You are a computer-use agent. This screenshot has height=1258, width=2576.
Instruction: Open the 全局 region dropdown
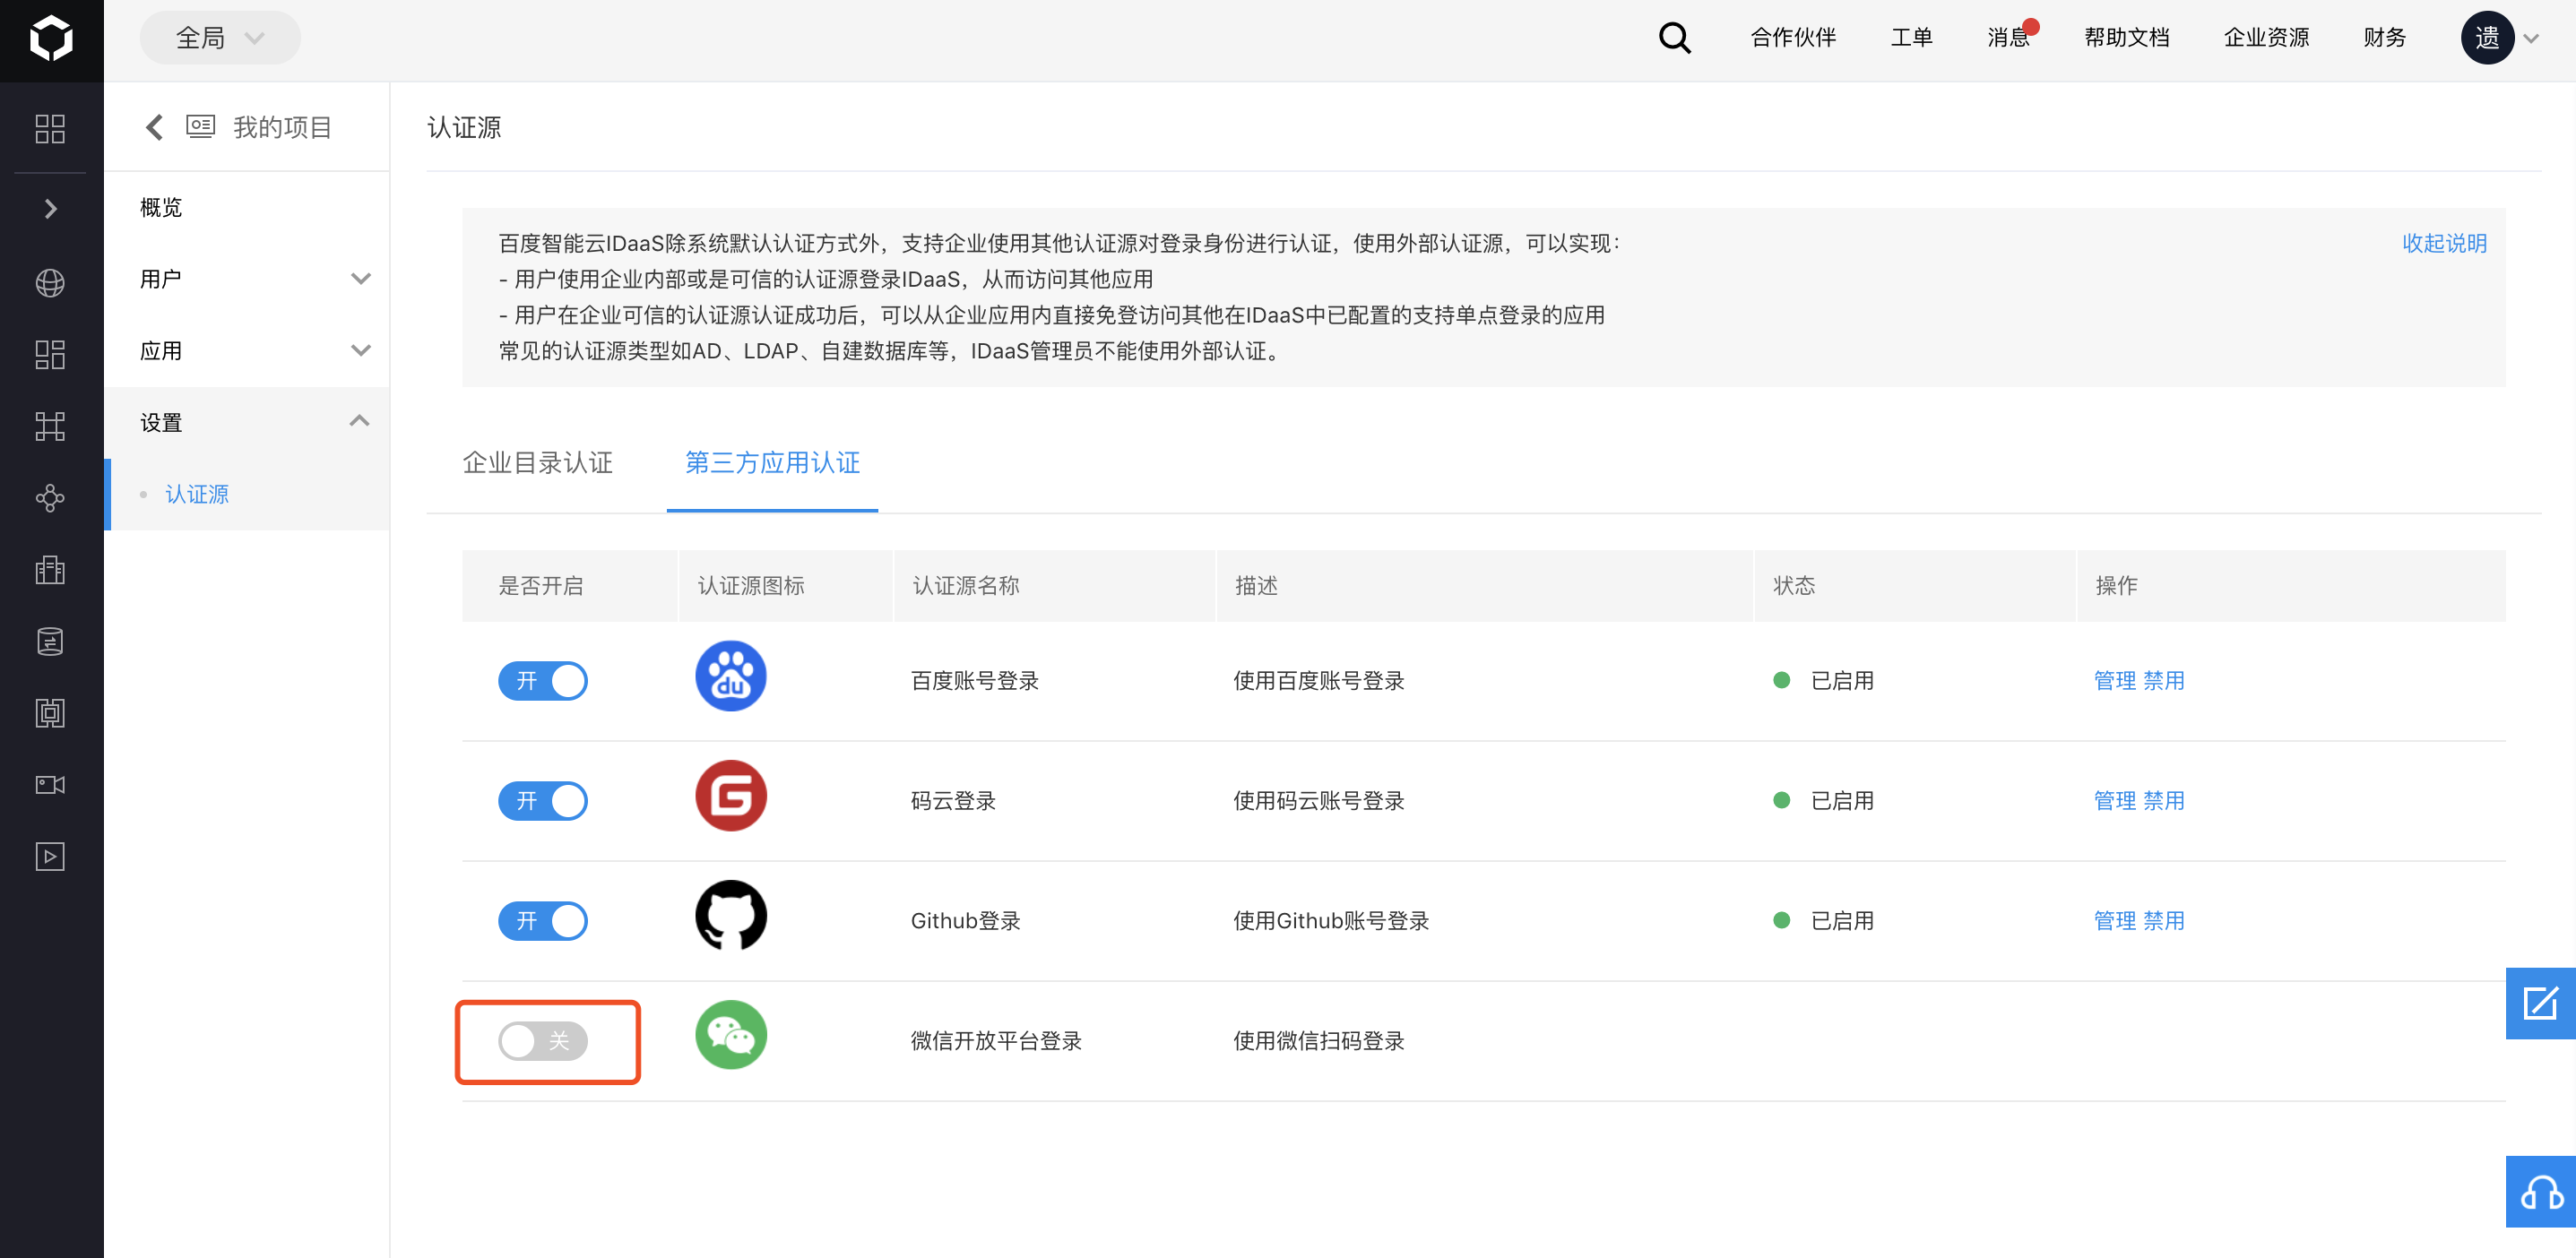tap(220, 38)
